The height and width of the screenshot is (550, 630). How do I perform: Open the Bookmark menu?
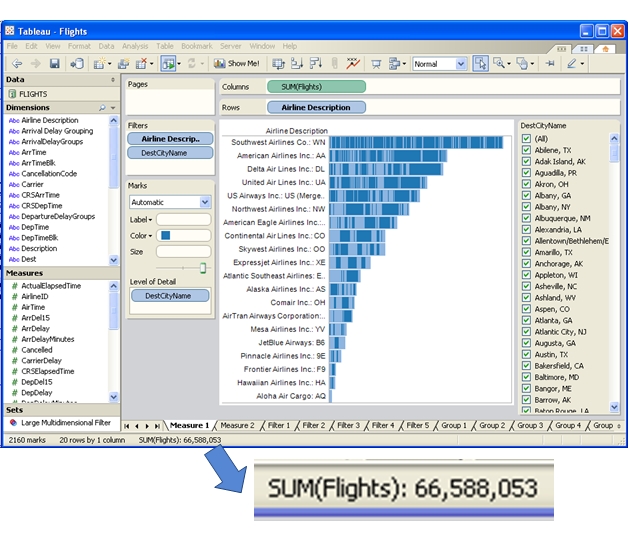(x=196, y=46)
